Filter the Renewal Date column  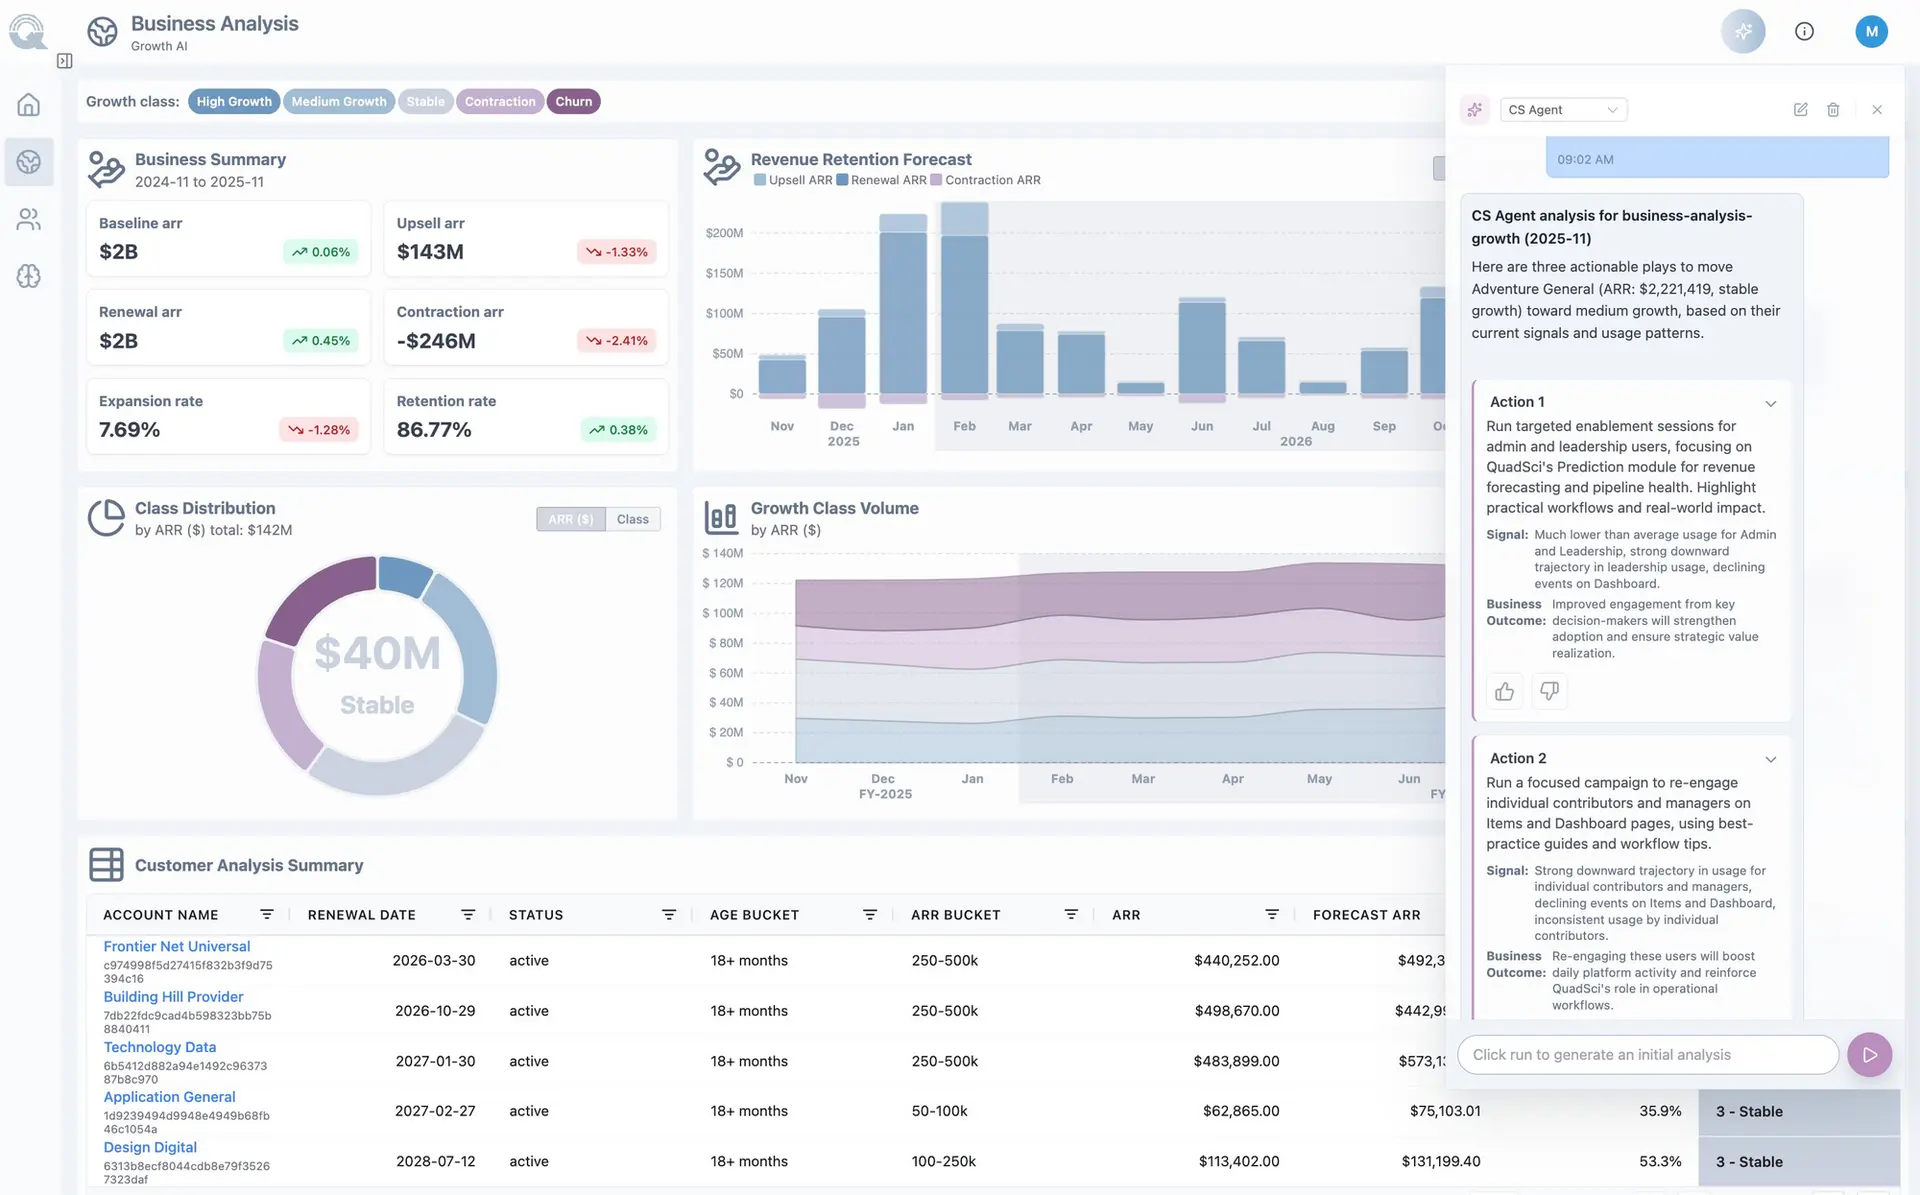tap(467, 915)
